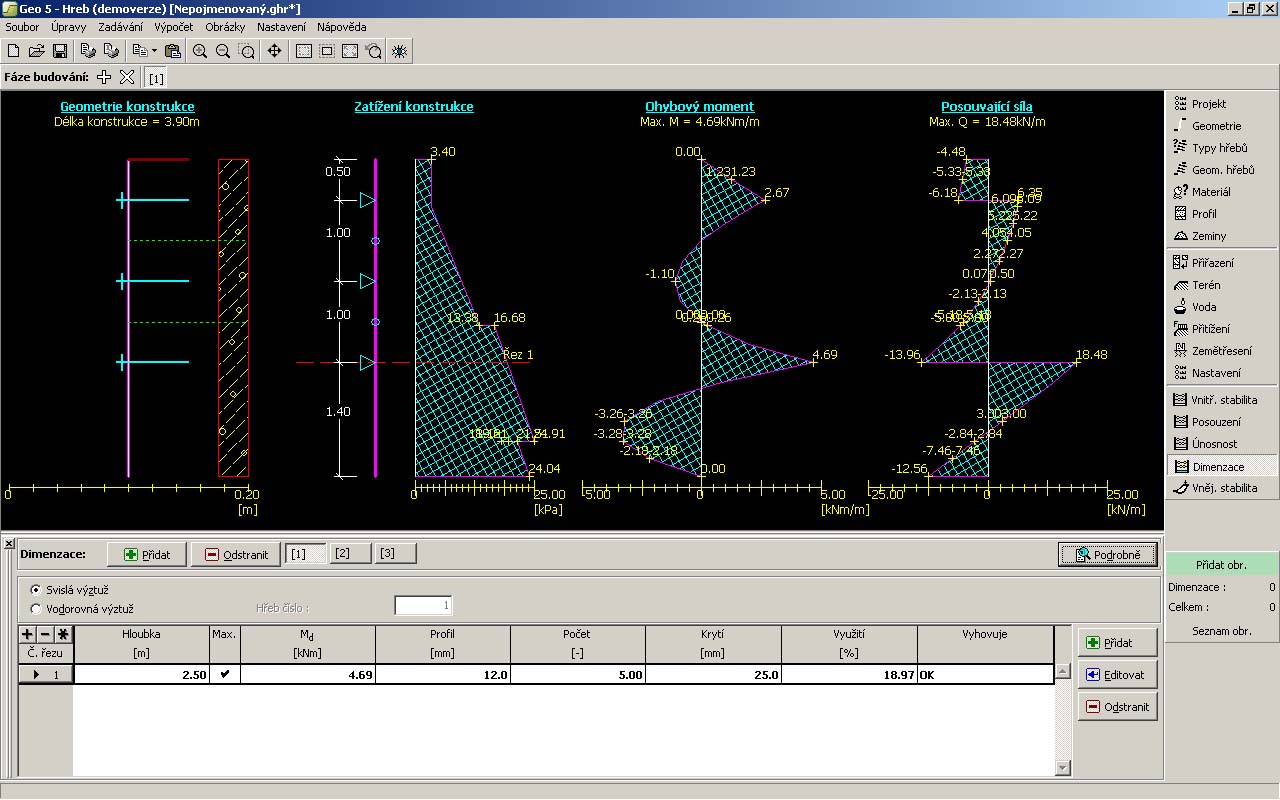Select Vodorovná výztuž radio button
The width and height of the screenshot is (1280, 800).
tap(37, 608)
